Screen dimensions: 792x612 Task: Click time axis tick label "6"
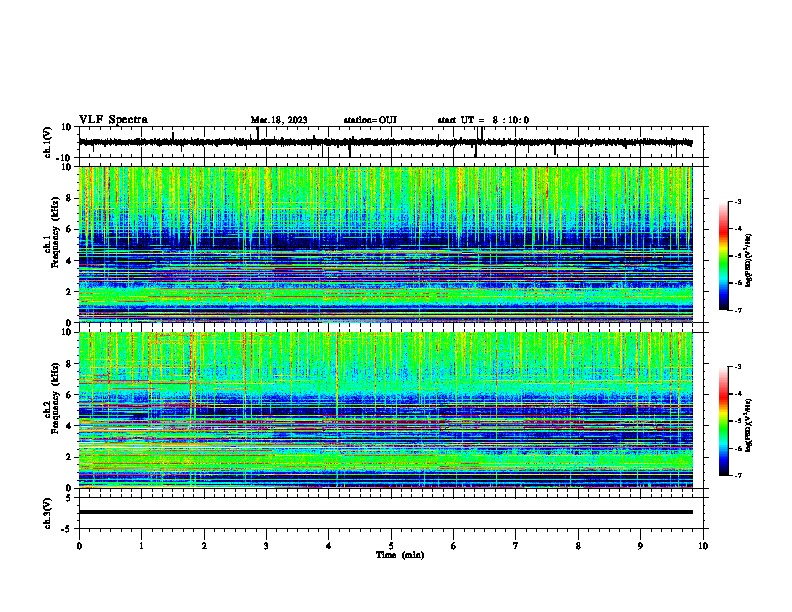pos(453,546)
